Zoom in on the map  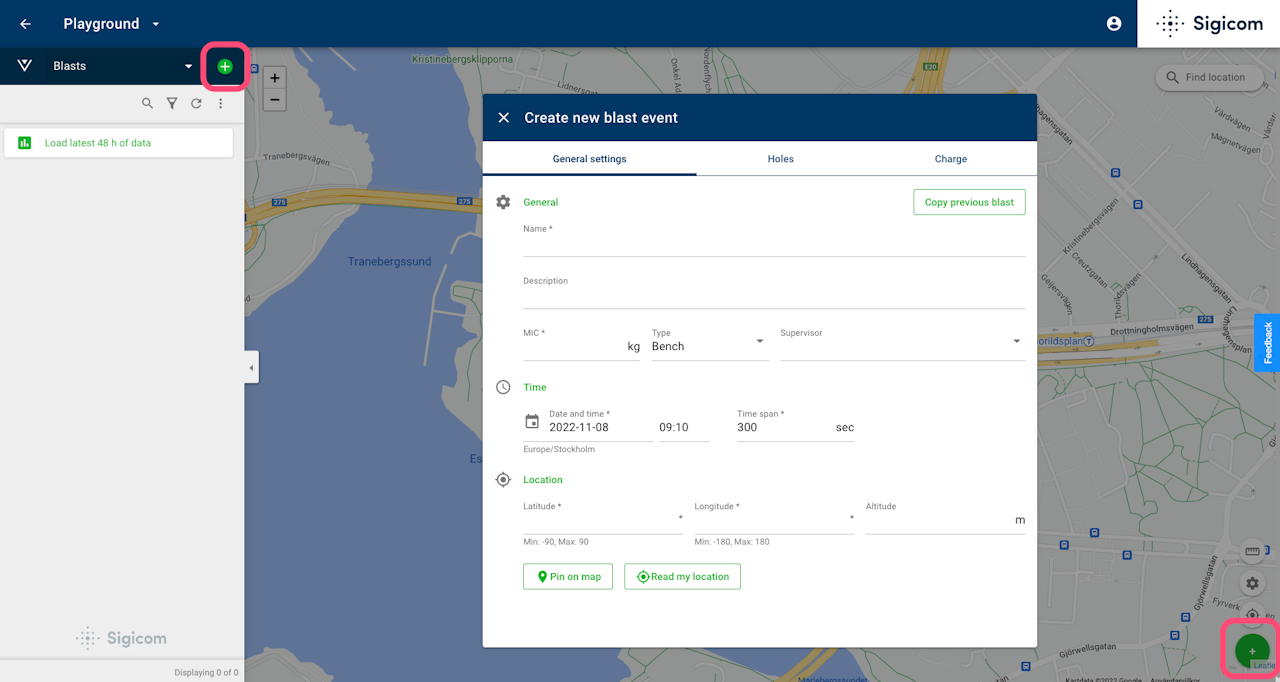pyautogui.click(x=274, y=78)
